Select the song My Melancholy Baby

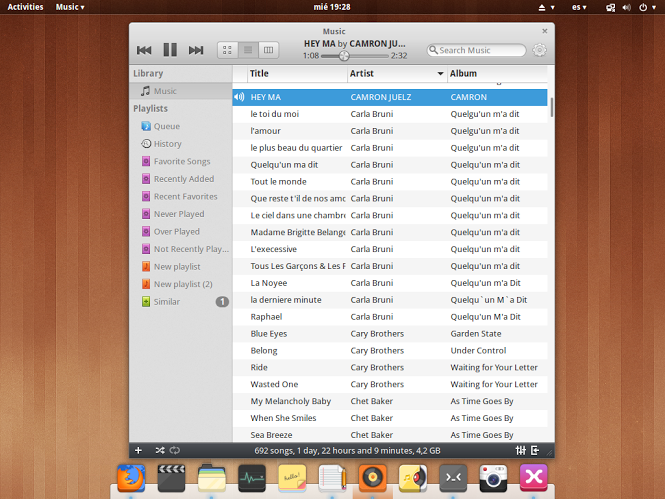pyautogui.click(x=390, y=401)
